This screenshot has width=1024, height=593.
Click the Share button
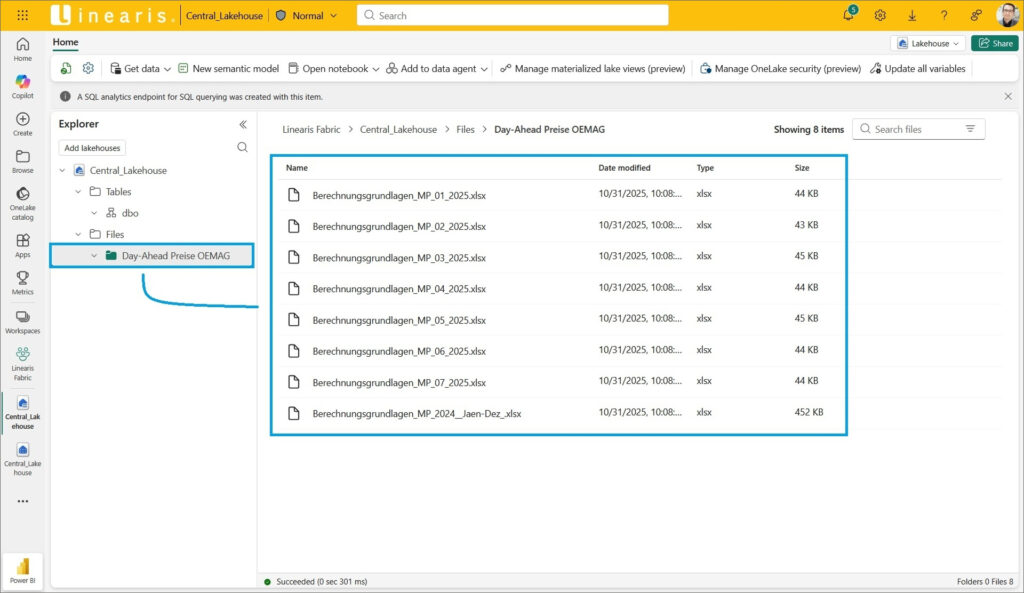click(994, 43)
